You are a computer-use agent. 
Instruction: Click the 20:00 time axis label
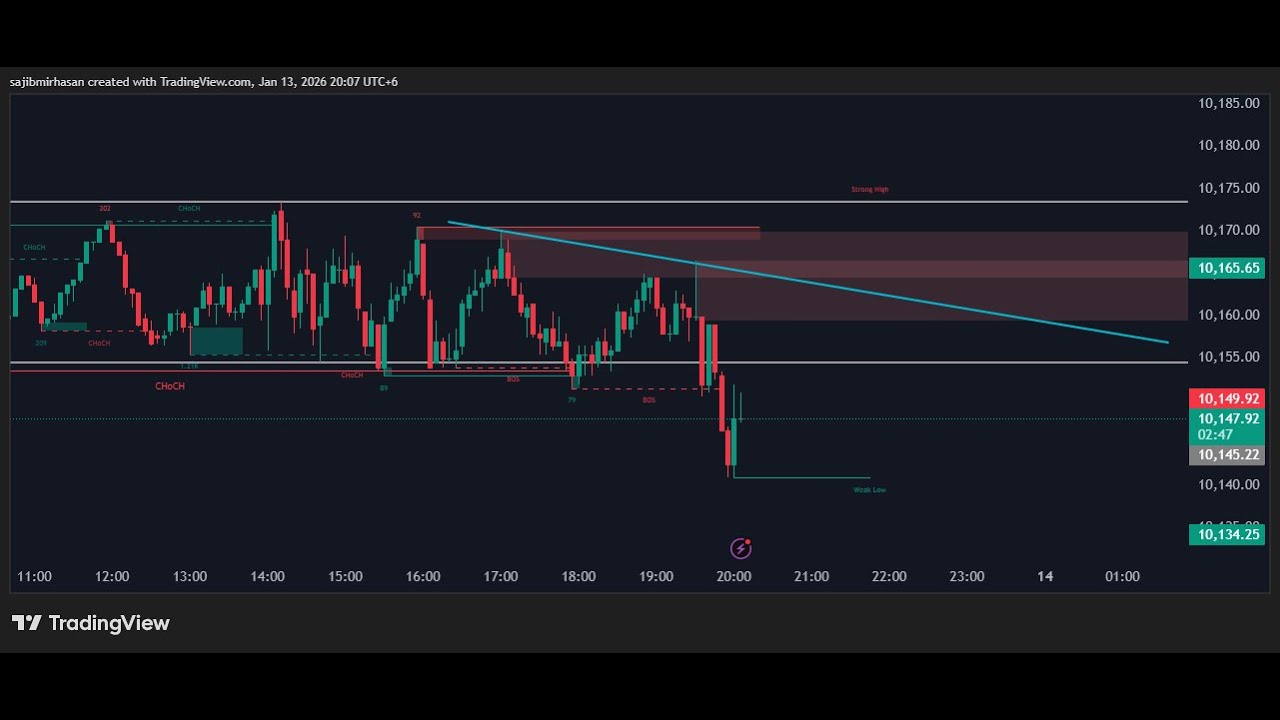click(734, 577)
